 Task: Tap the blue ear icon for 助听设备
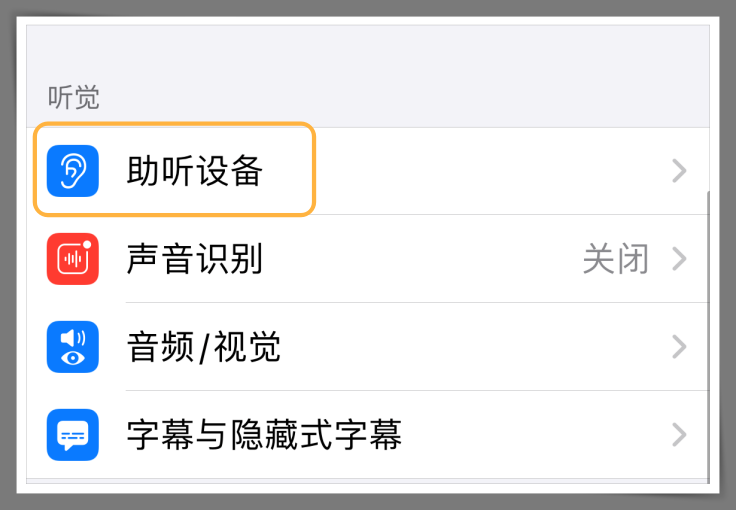pos(73,171)
